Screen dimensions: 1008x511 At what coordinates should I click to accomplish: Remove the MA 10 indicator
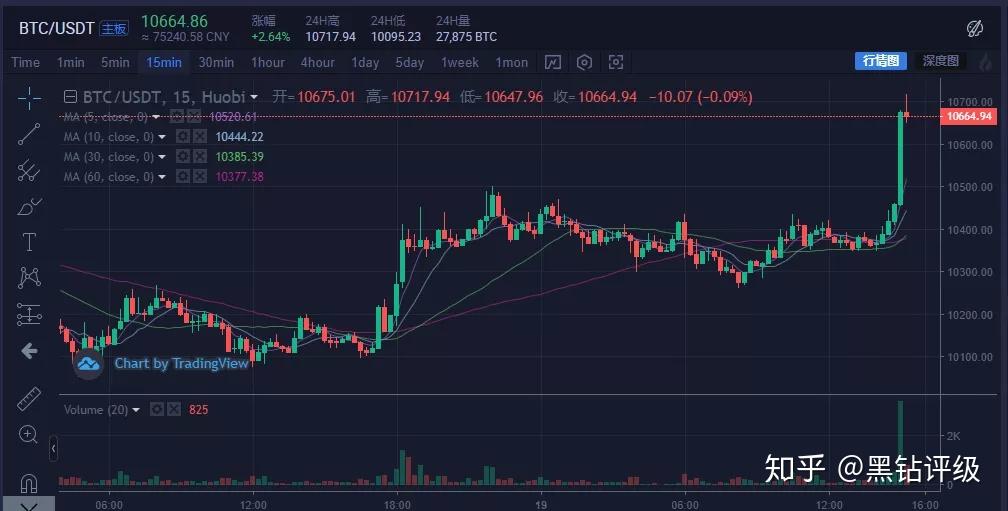[200, 137]
